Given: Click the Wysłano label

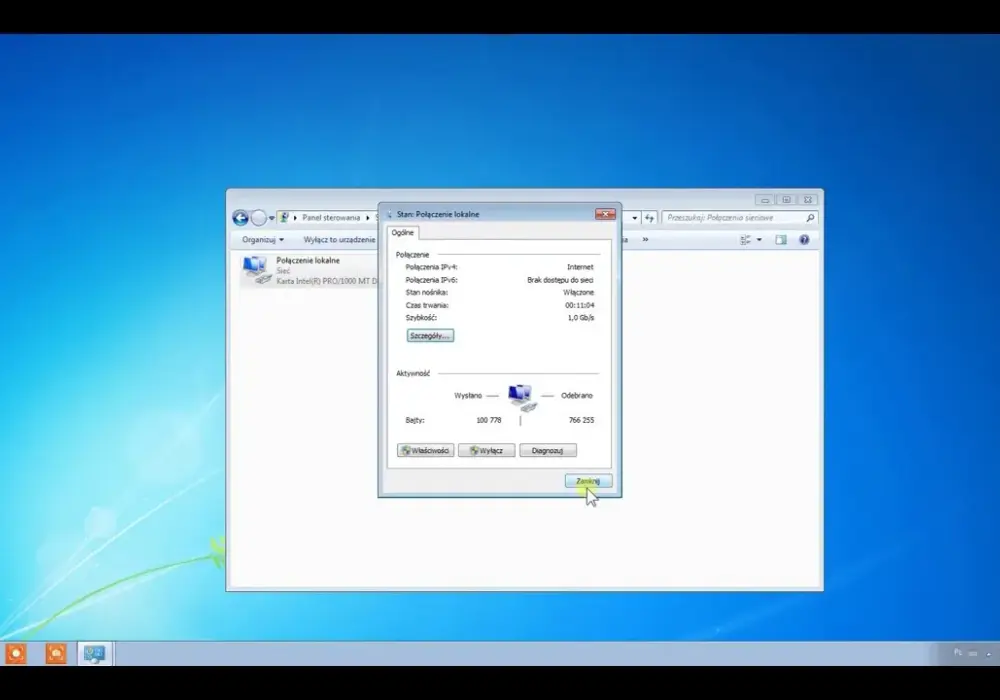Looking at the screenshot, I should tap(468, 395).
